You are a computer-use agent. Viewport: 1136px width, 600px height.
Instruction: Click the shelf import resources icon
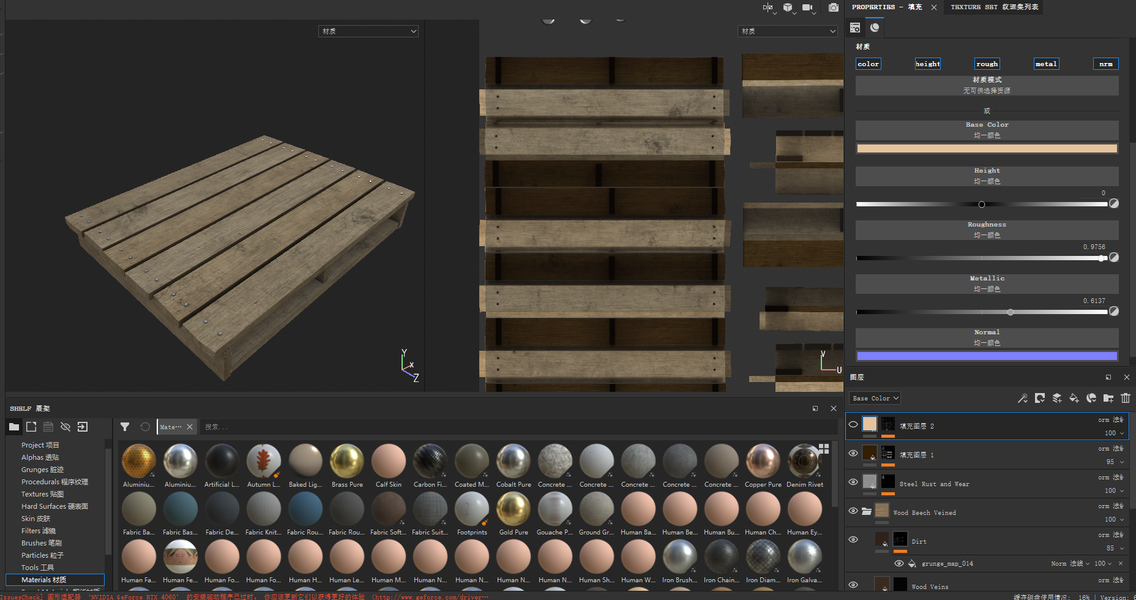82,427
